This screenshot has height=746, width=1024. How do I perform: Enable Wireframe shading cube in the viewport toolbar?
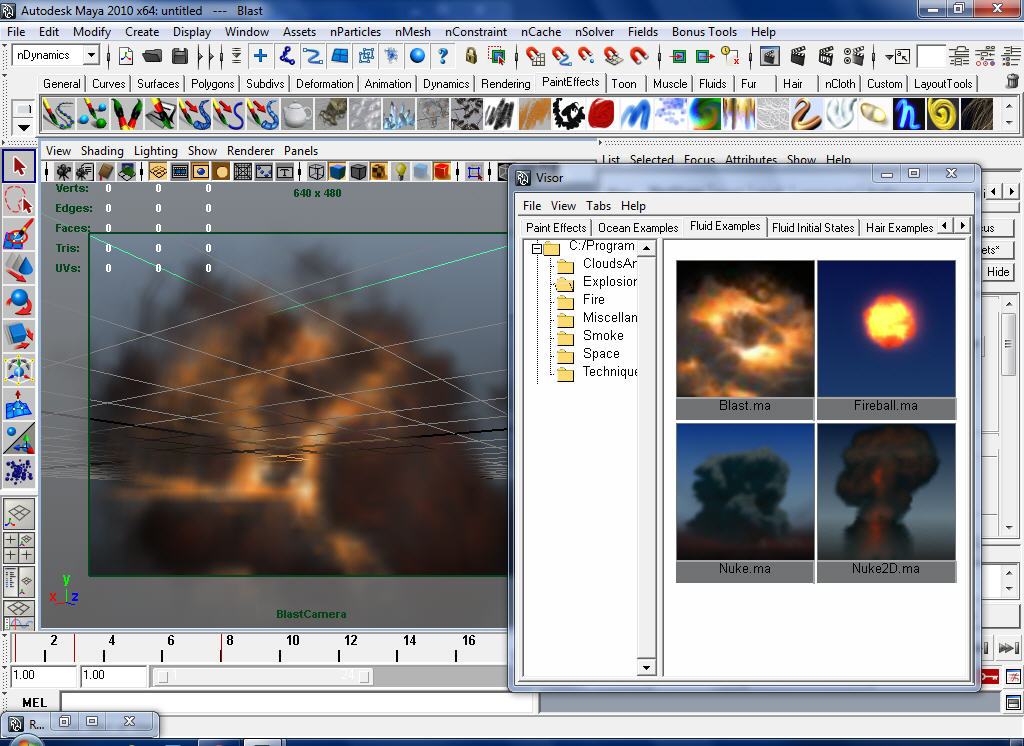(316, 172)
